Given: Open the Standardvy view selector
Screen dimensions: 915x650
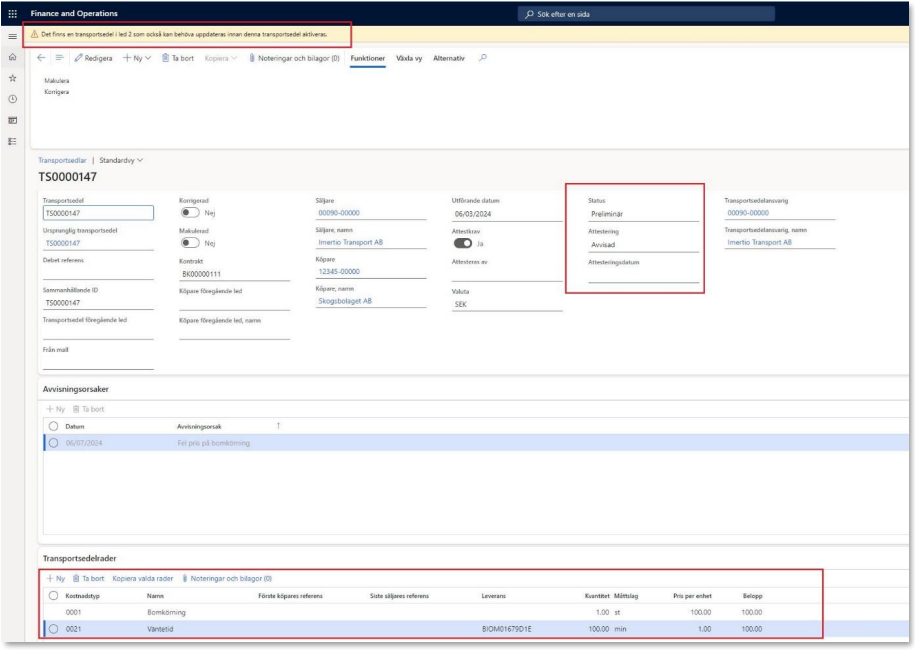Looking at the screenshot, I should point(121,160).
